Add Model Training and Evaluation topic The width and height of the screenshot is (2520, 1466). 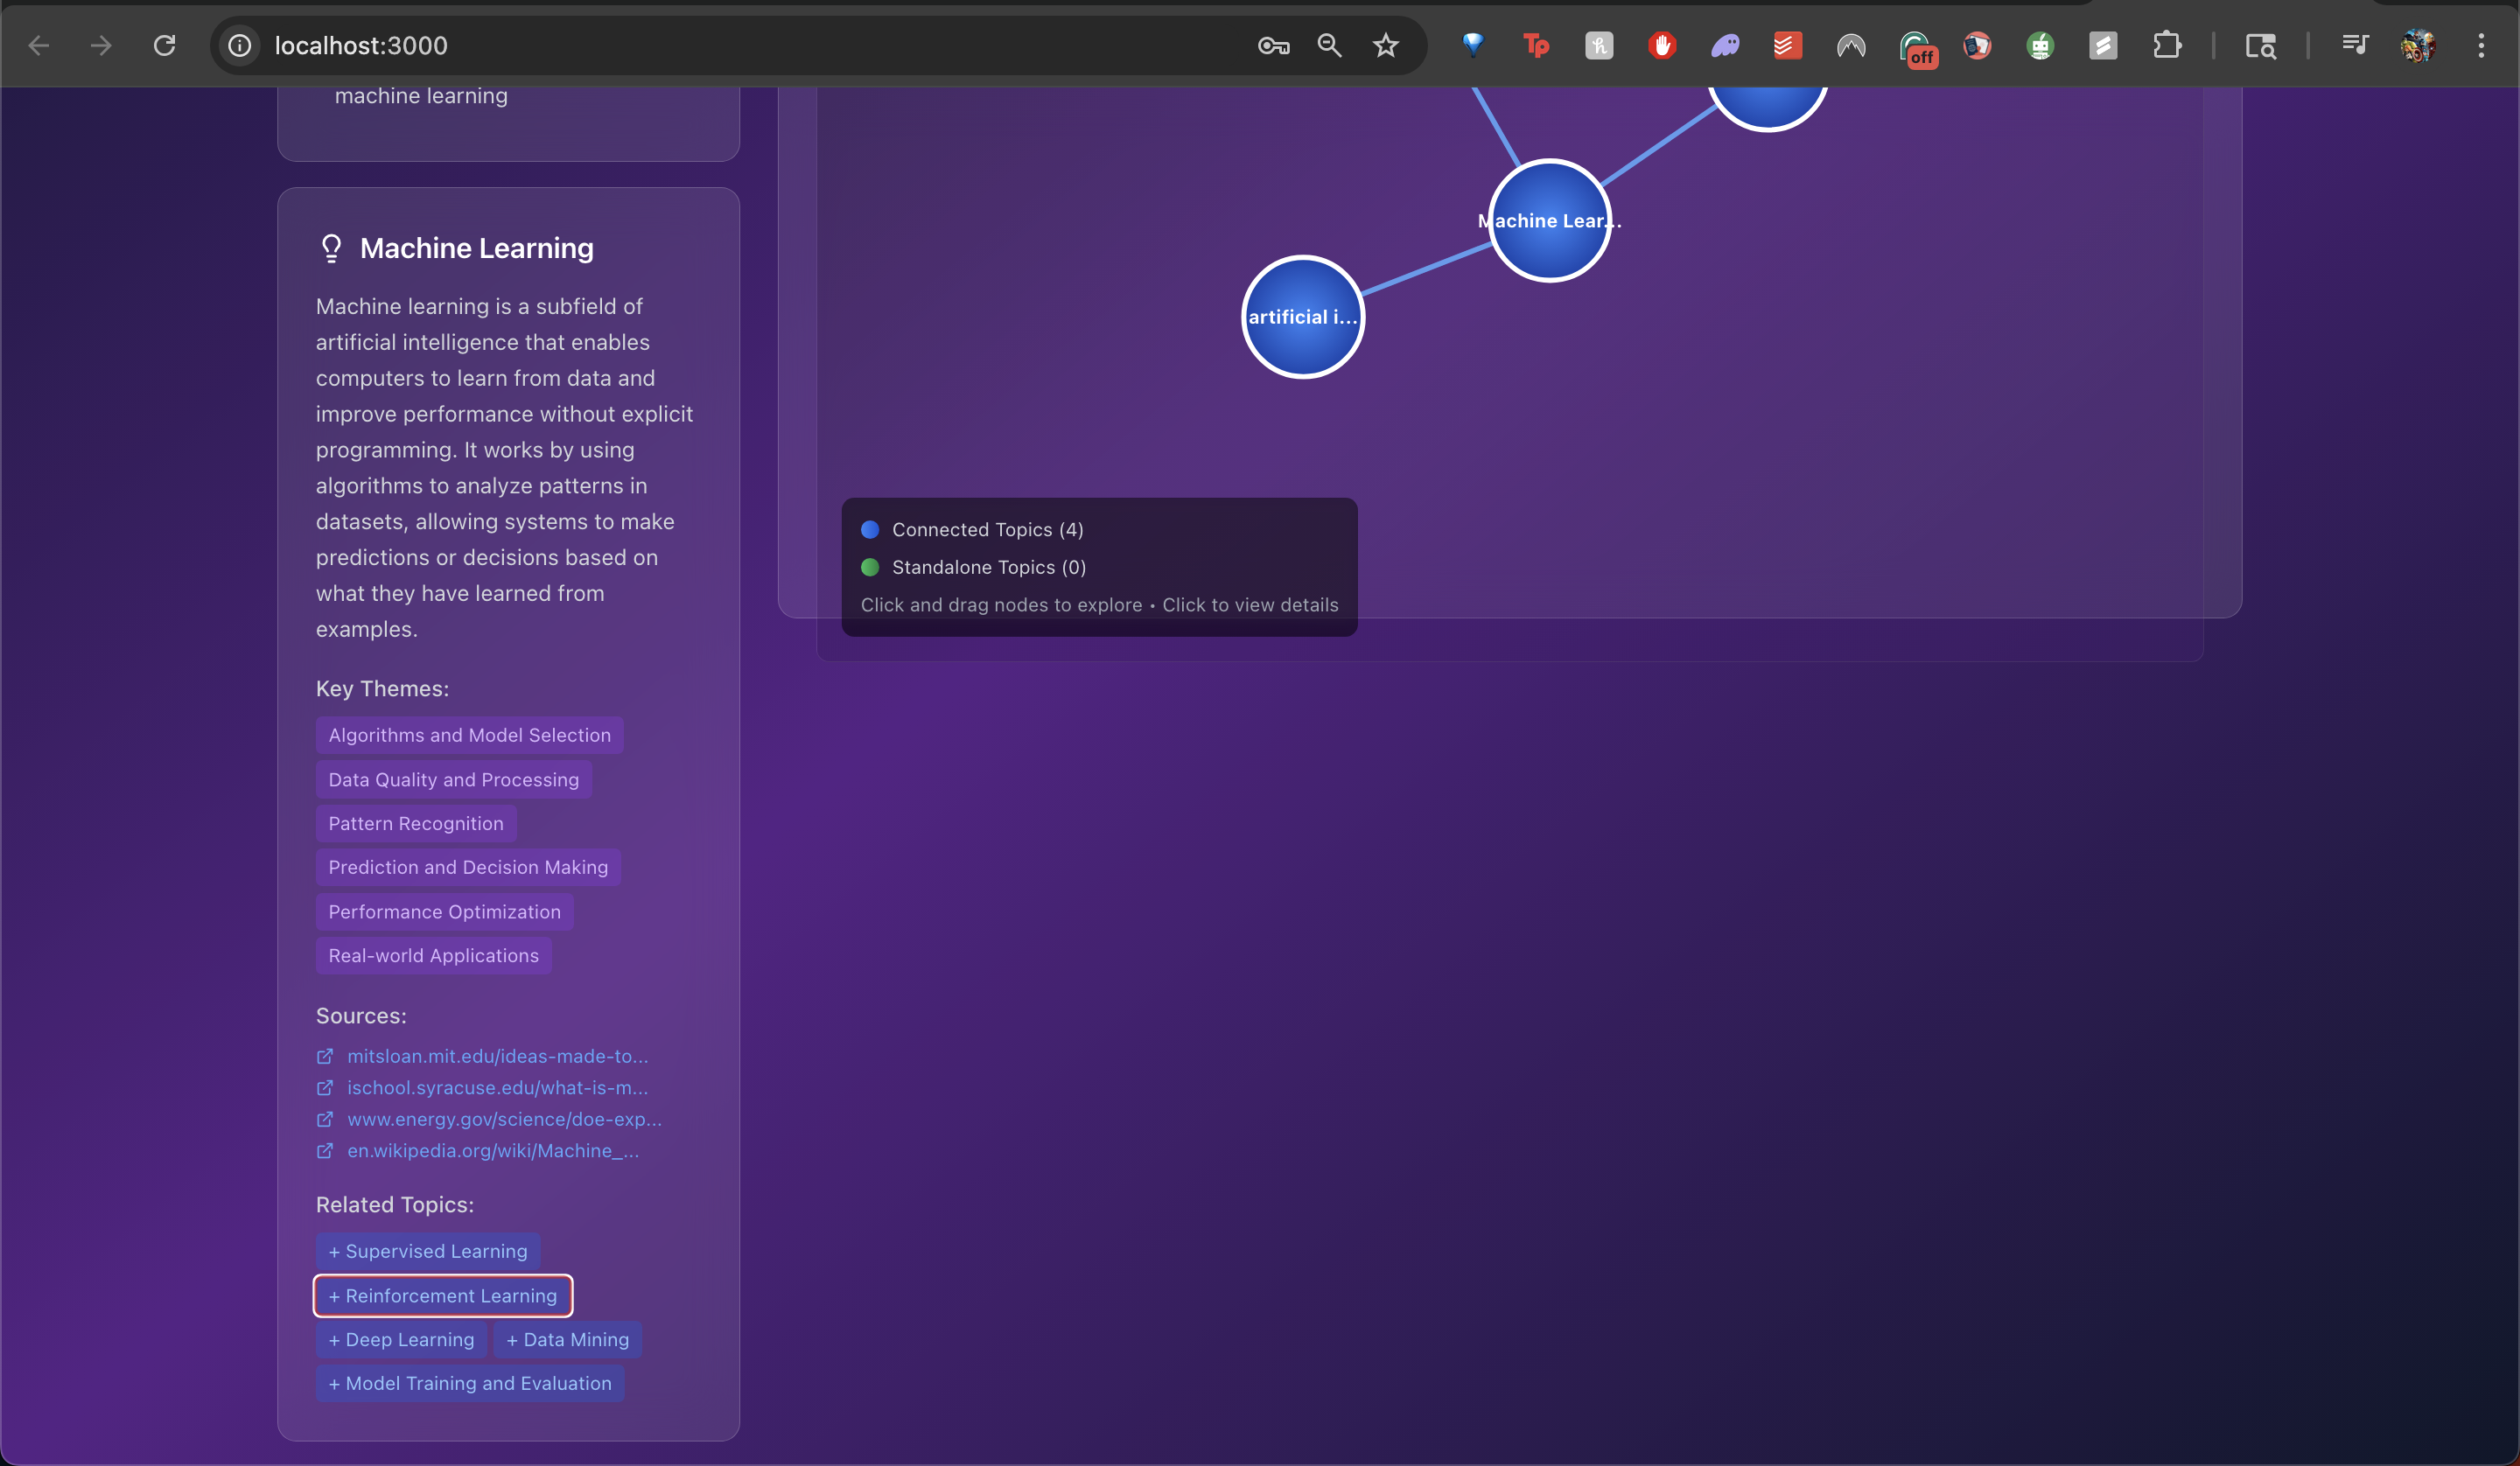pos(470,1383)
